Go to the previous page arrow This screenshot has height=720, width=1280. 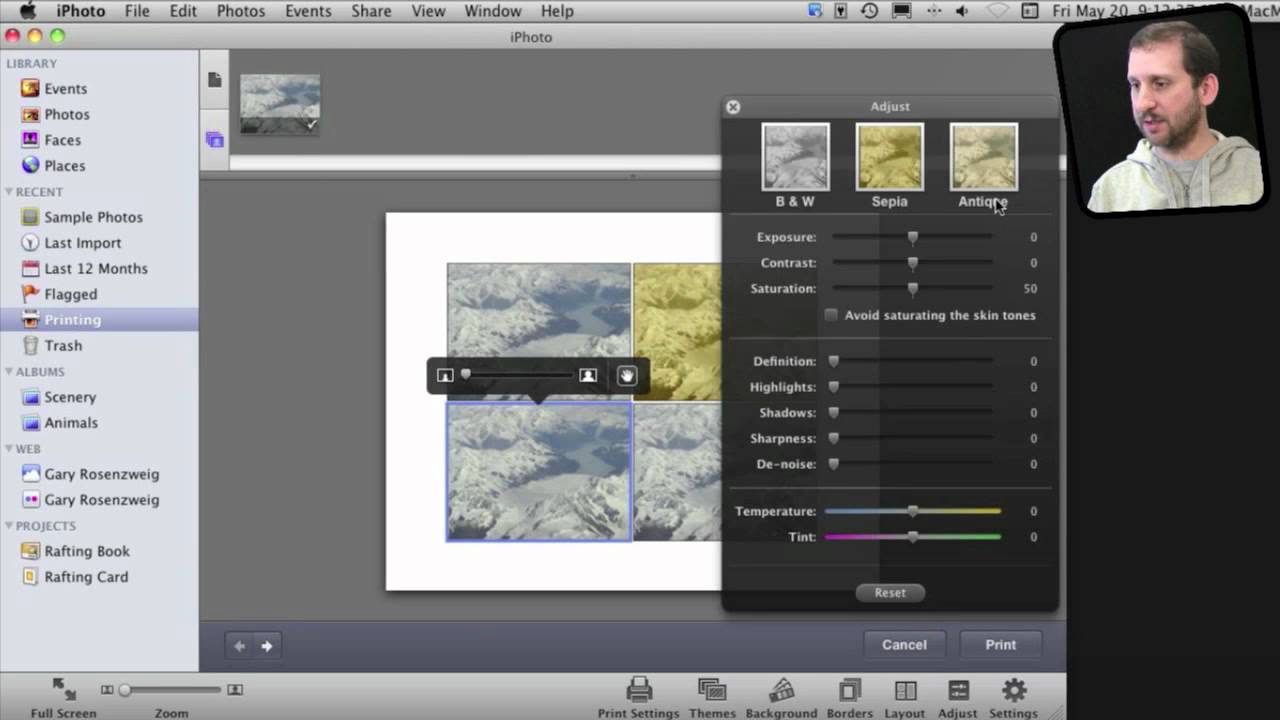coord(239,646)
